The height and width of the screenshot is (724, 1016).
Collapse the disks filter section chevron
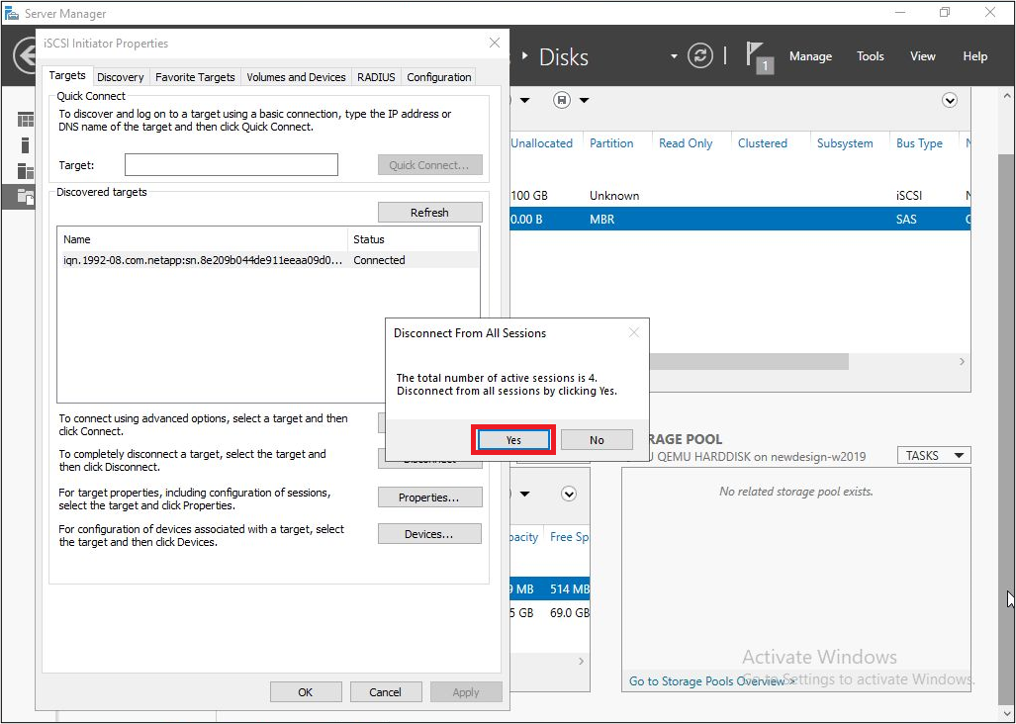(950, 100)
